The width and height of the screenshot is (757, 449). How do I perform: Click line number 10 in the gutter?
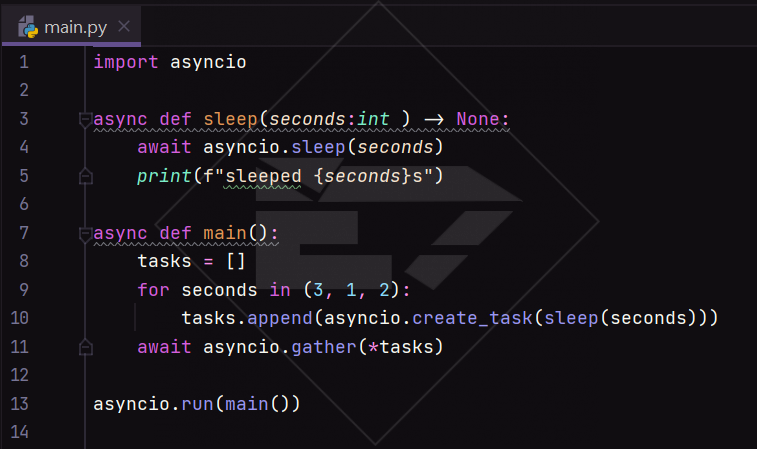tap(20, 318)
